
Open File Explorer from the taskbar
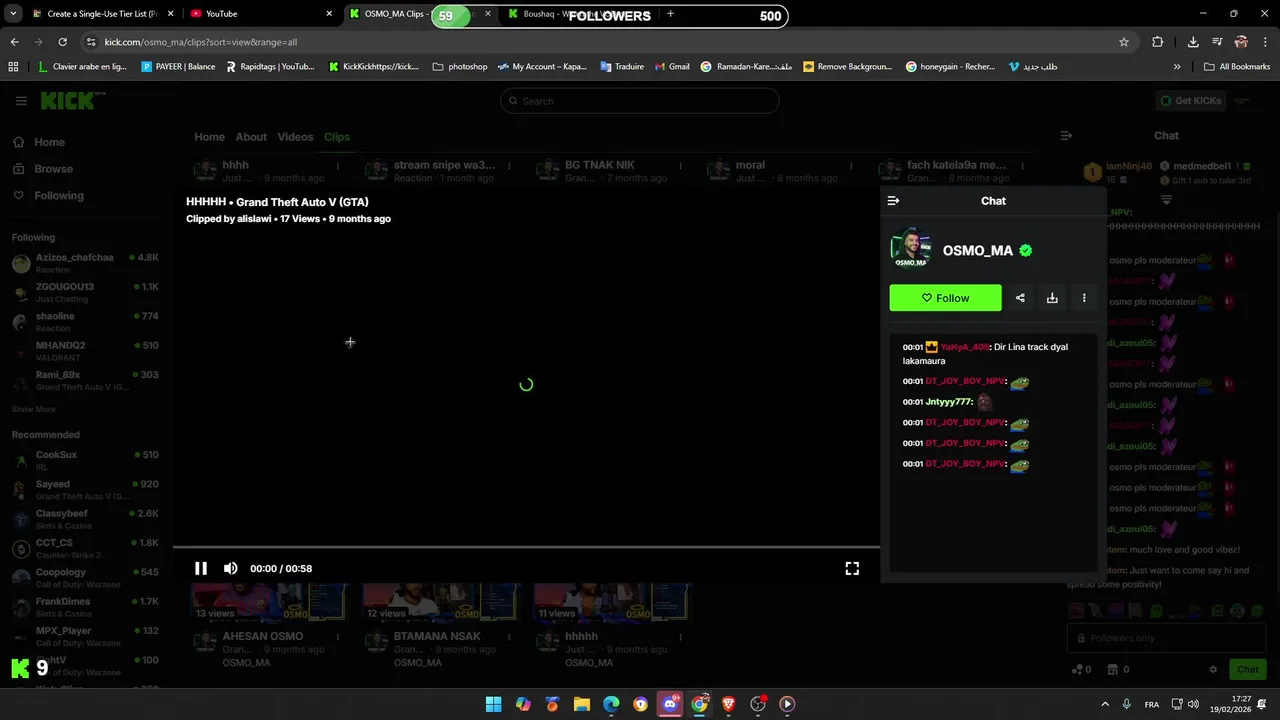(582, 704)
